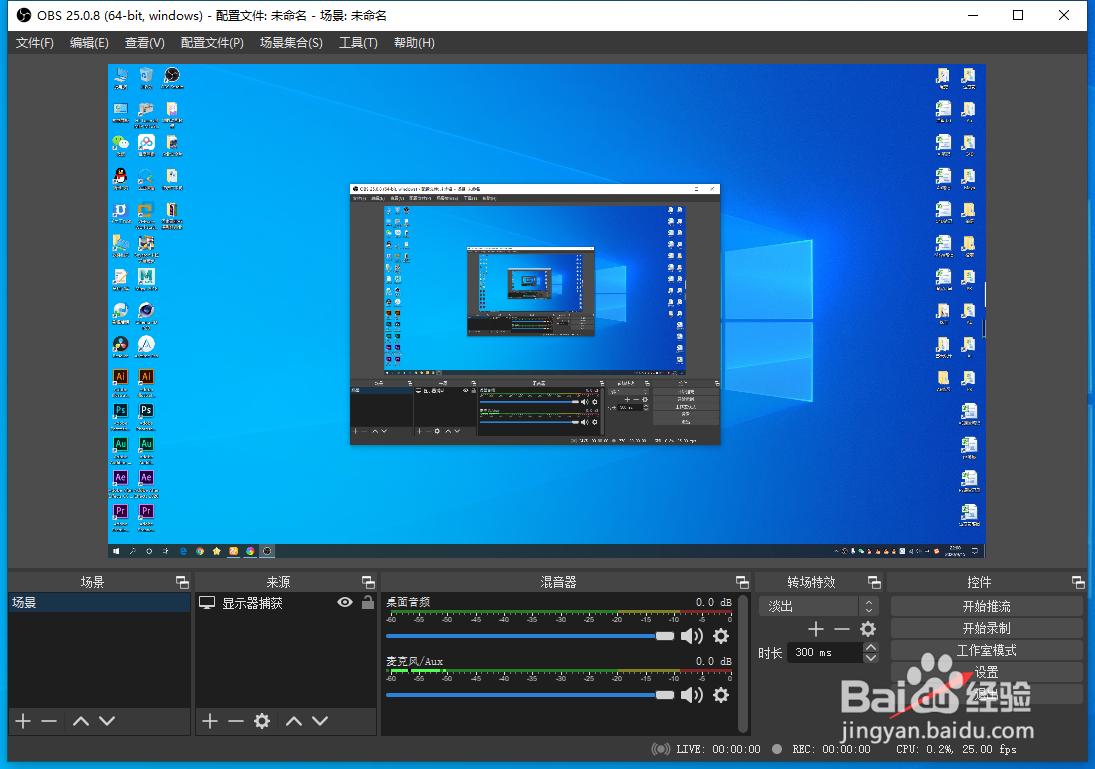Screen dimensions: 1095x769
Task: Open 查看(V) menu
Action: [145, 43]
